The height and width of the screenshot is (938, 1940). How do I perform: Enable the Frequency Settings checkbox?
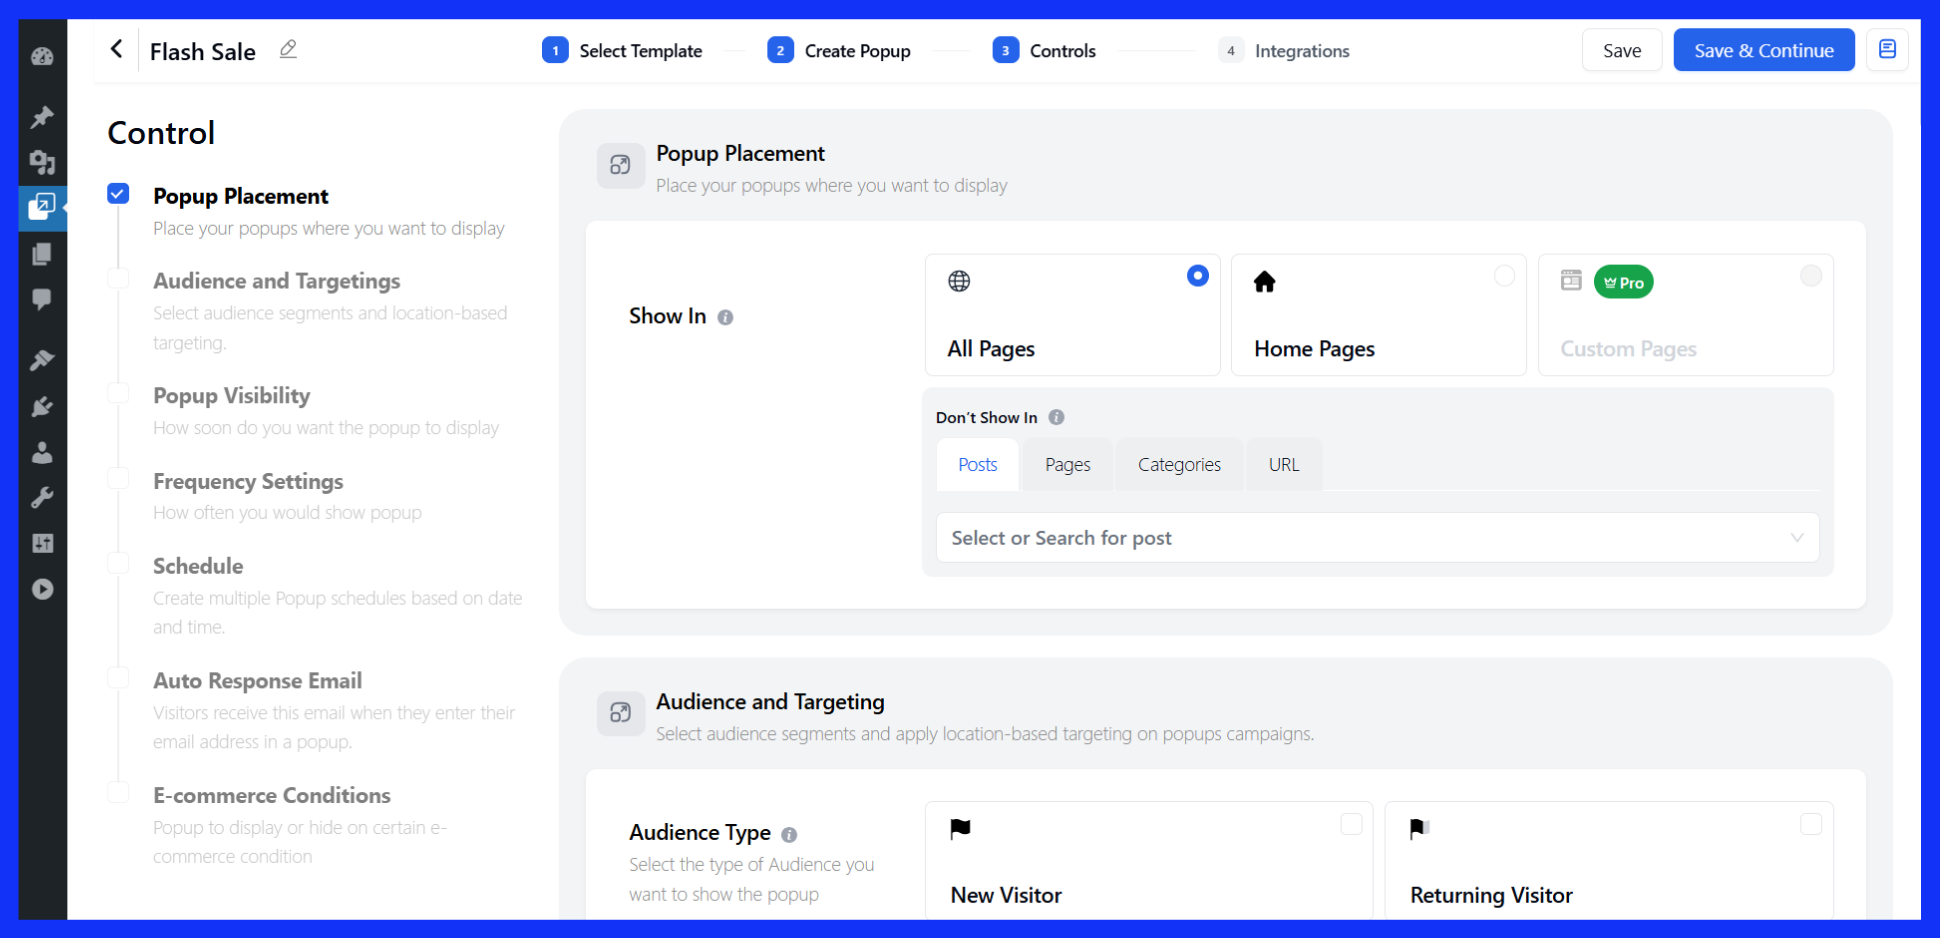(118, 479)
